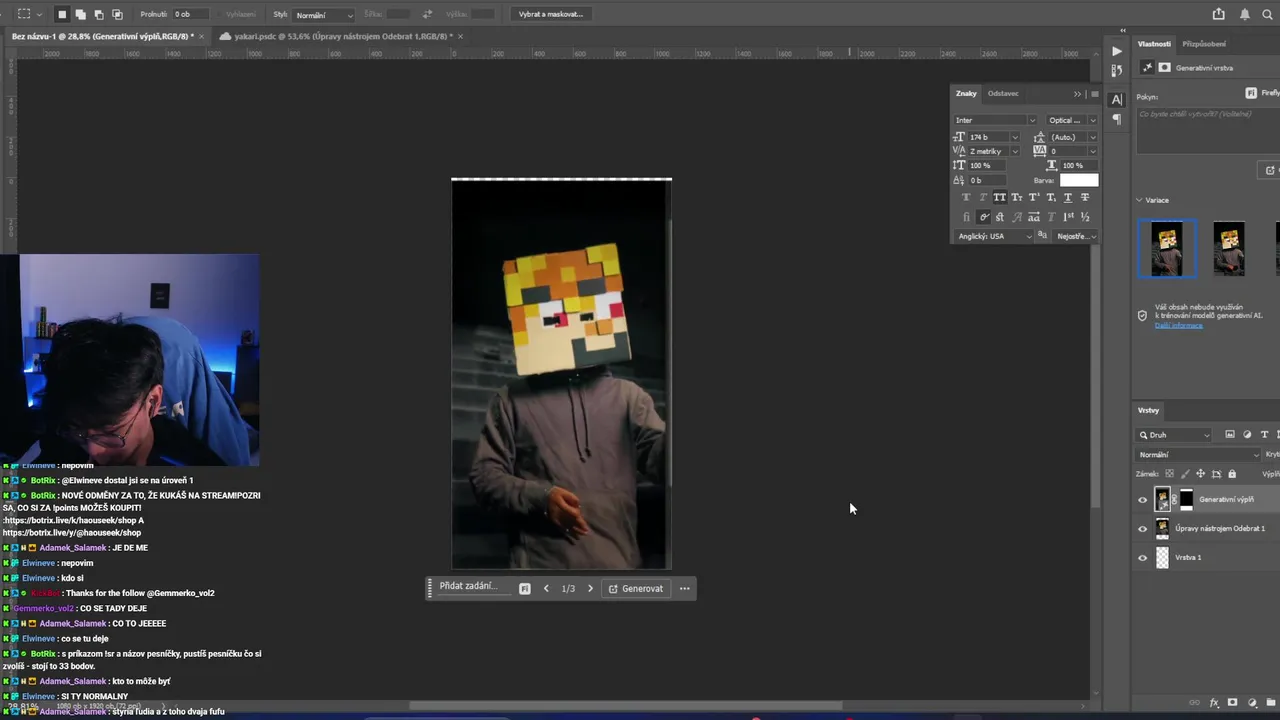
Task: Toggle stylistic alternates (aa) option
Action: click(1033, 217)
